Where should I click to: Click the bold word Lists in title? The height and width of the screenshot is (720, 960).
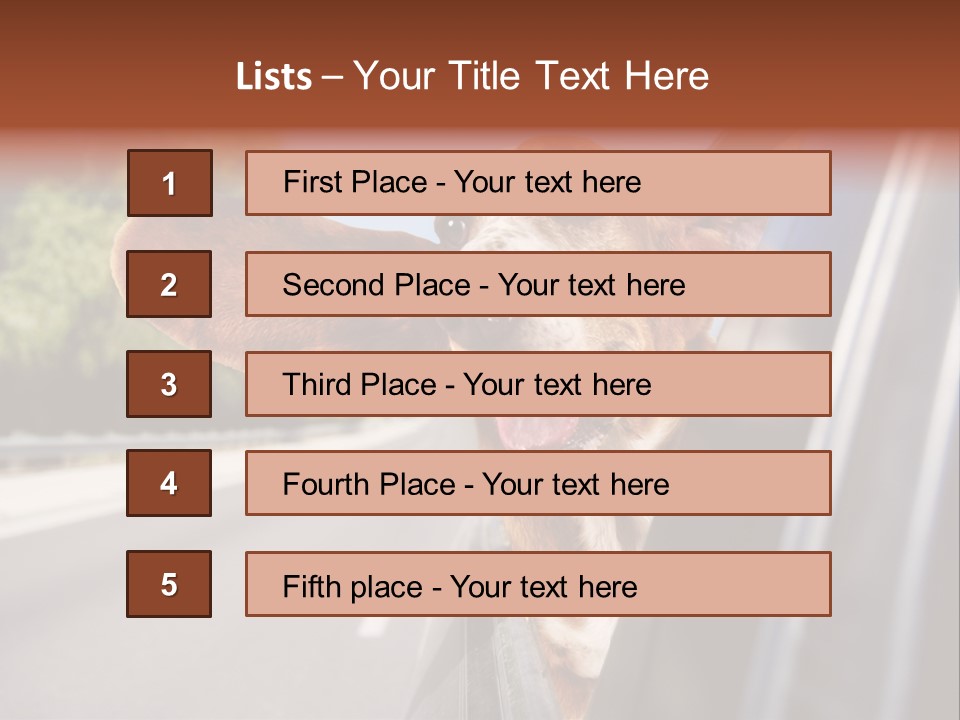click(274, 77)
